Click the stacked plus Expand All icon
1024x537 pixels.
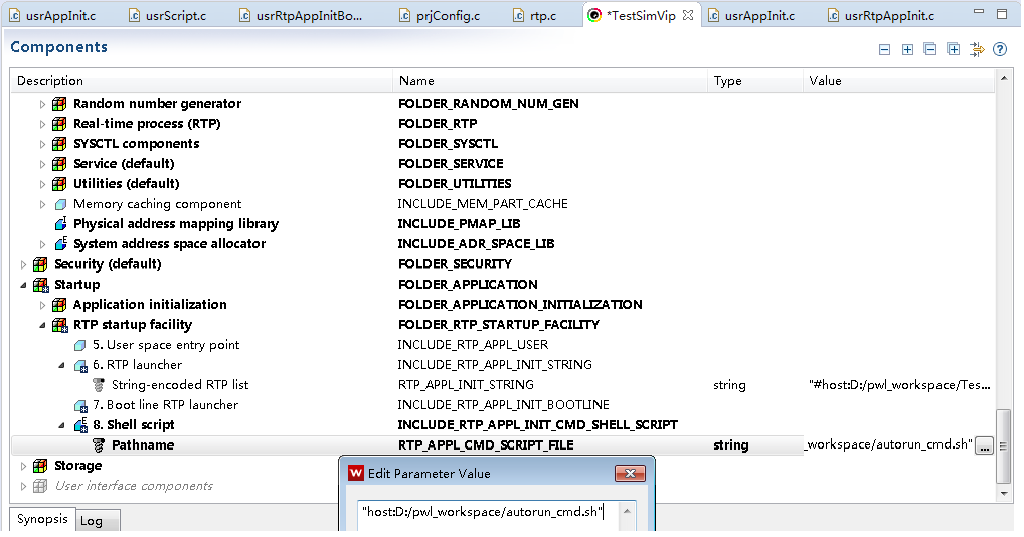954,50
